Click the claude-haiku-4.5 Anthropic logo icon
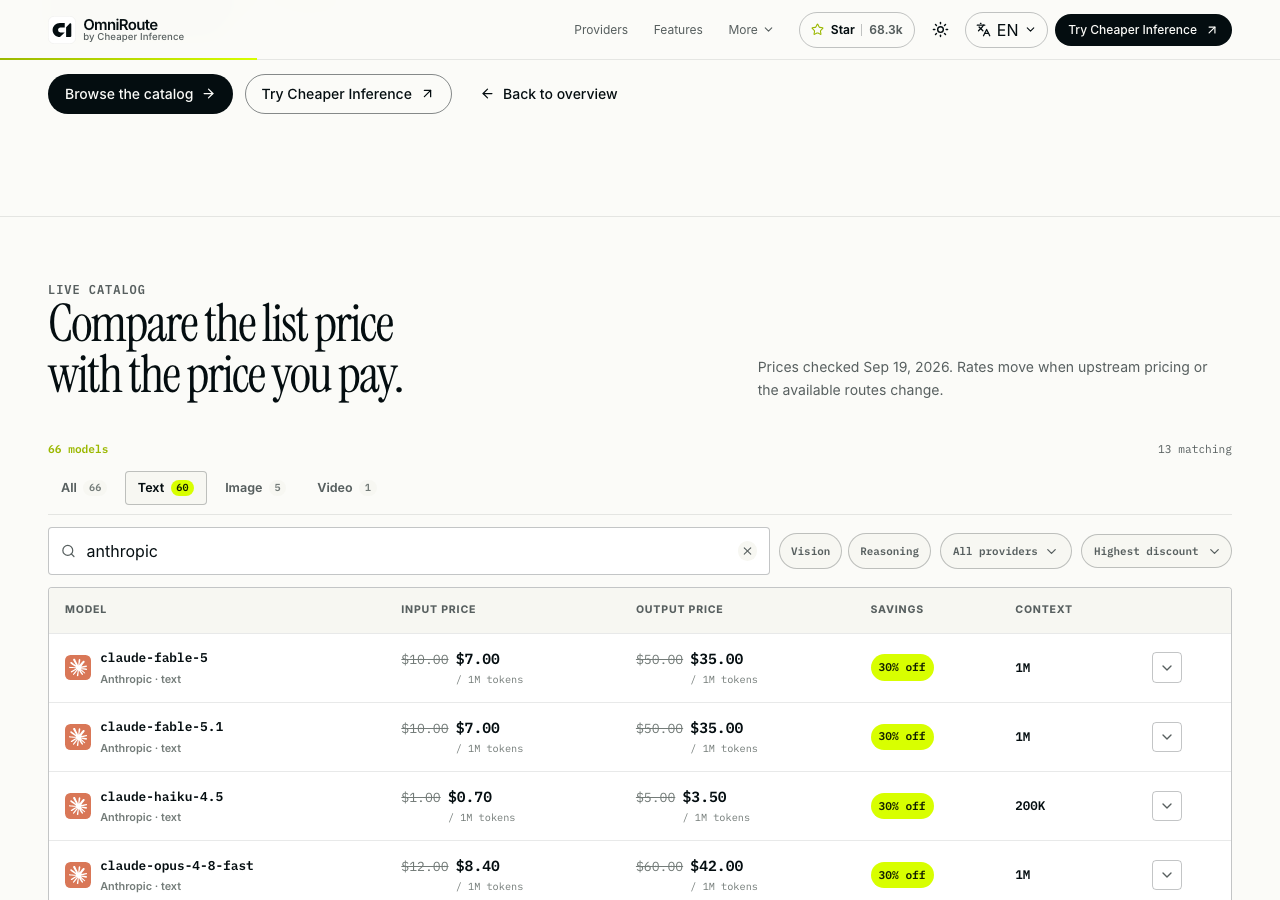1280x900 pixels. pos(78,806)
